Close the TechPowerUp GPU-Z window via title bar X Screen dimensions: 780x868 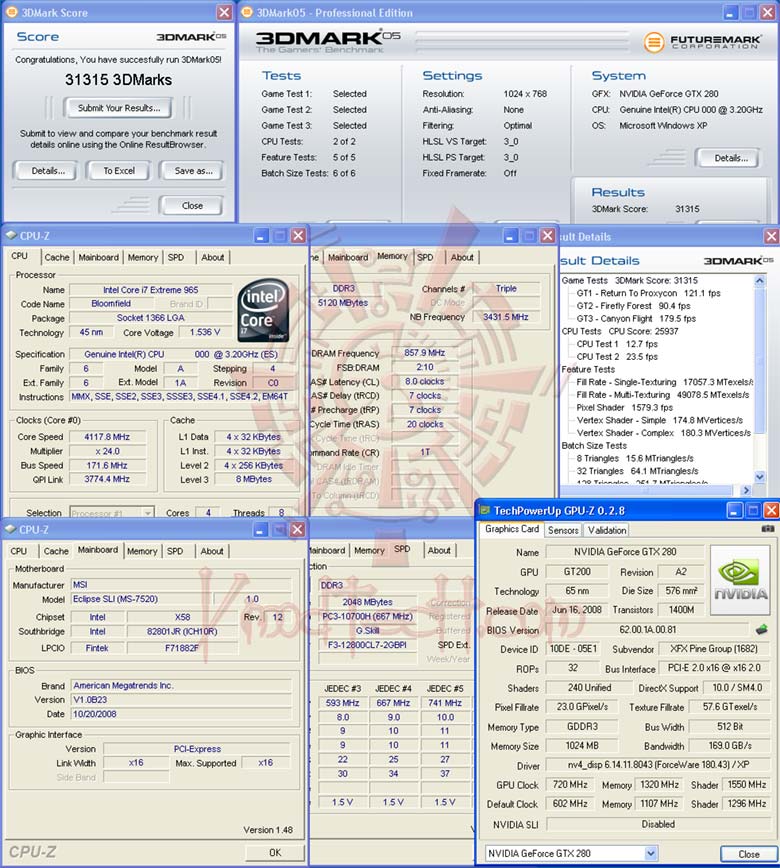pyautogui.click(x=771, y=510)
